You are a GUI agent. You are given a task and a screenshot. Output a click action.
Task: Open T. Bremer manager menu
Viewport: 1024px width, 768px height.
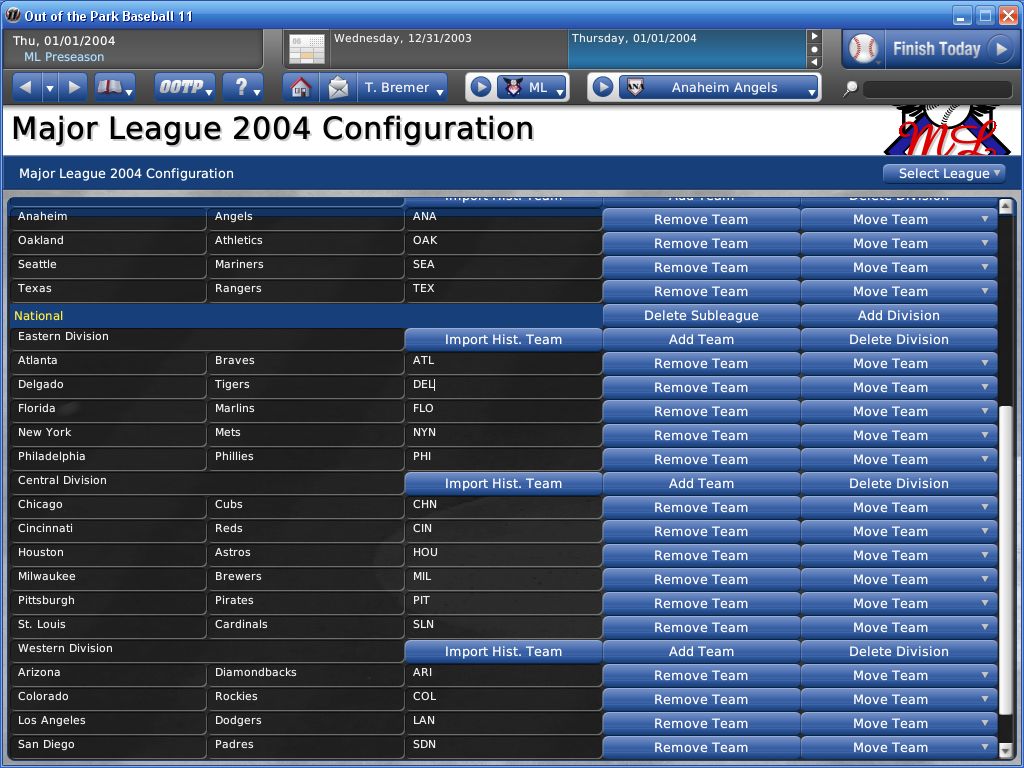point(402,87)
